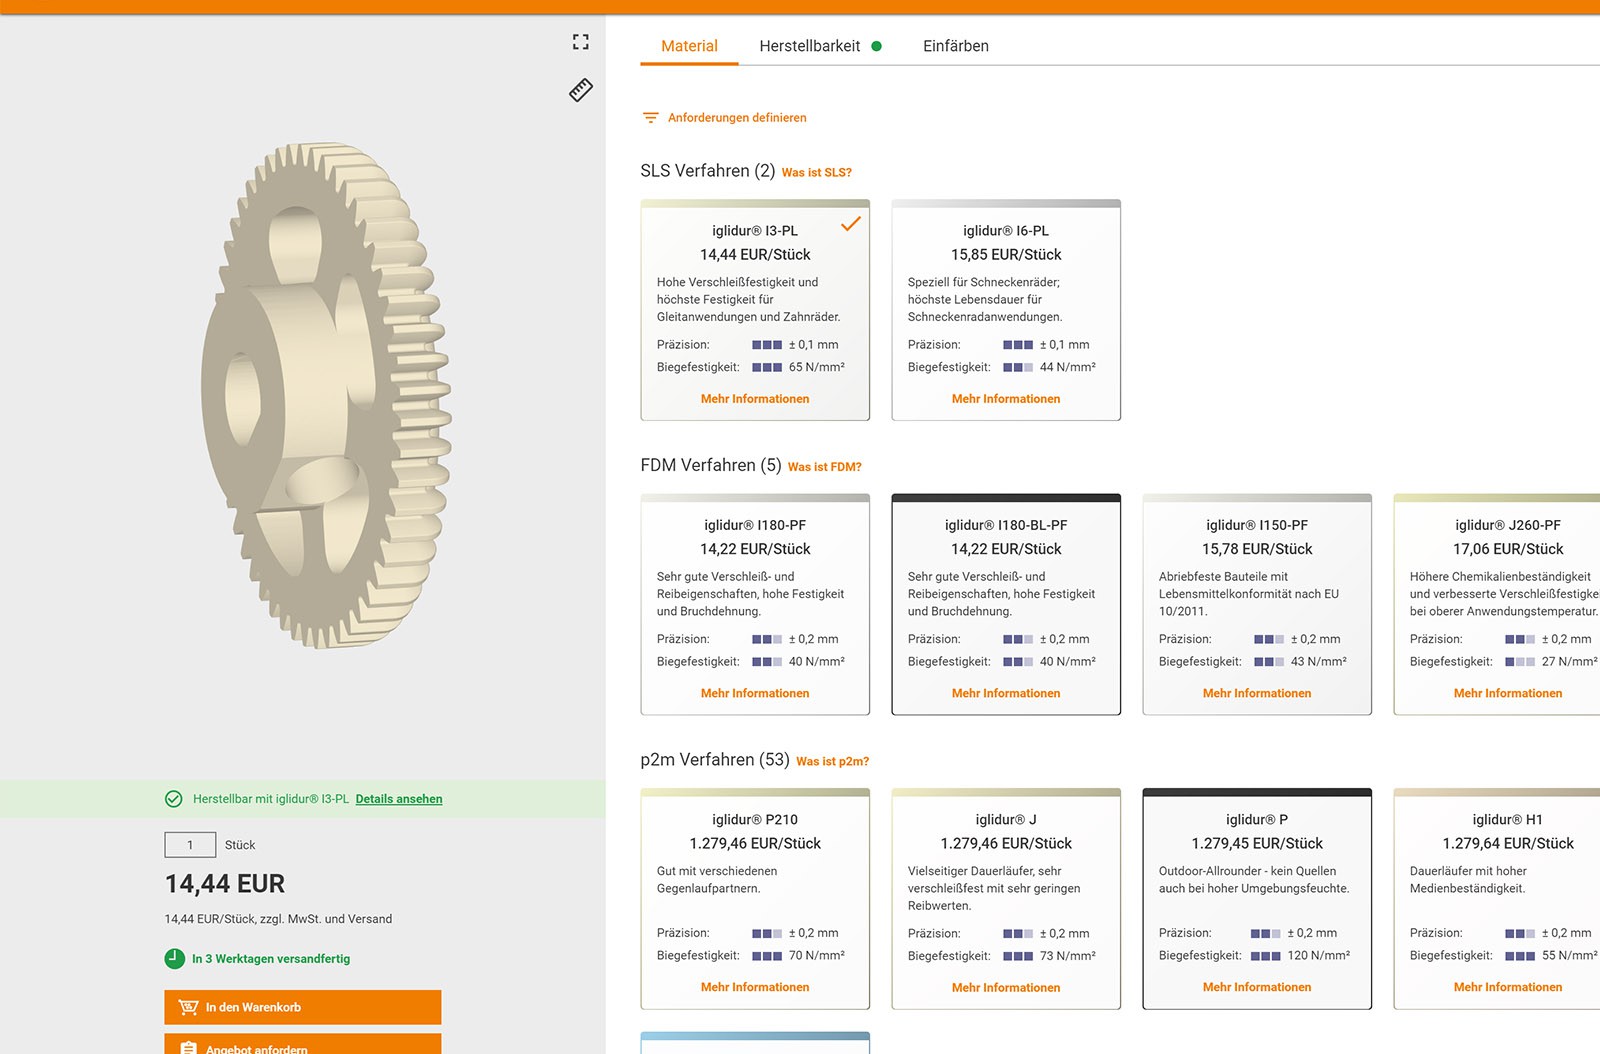Screen dimensions: 1600x1054
Task: Click the 65 N/mm² flexural strength value
Action: [817, 368]
